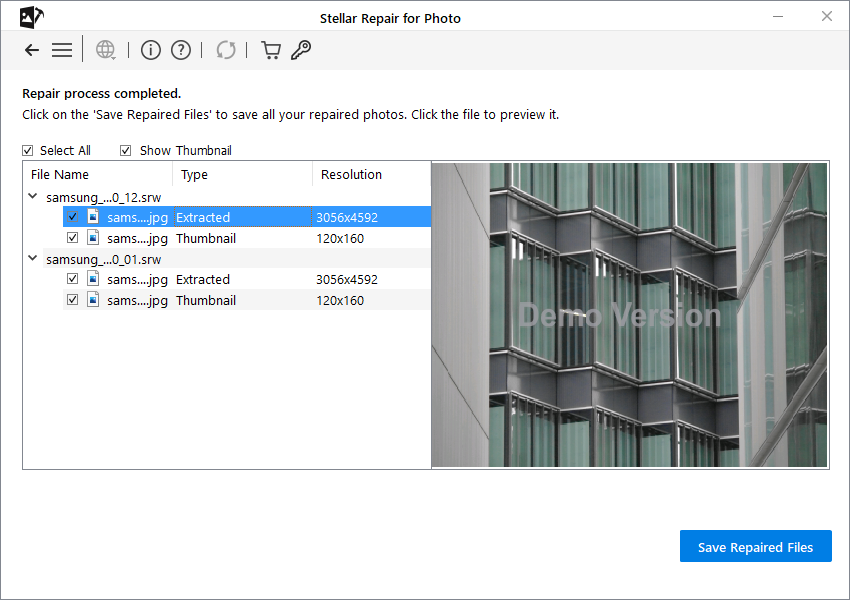
Task: Click the help question mark icon
Action: [x=181, y=50]
